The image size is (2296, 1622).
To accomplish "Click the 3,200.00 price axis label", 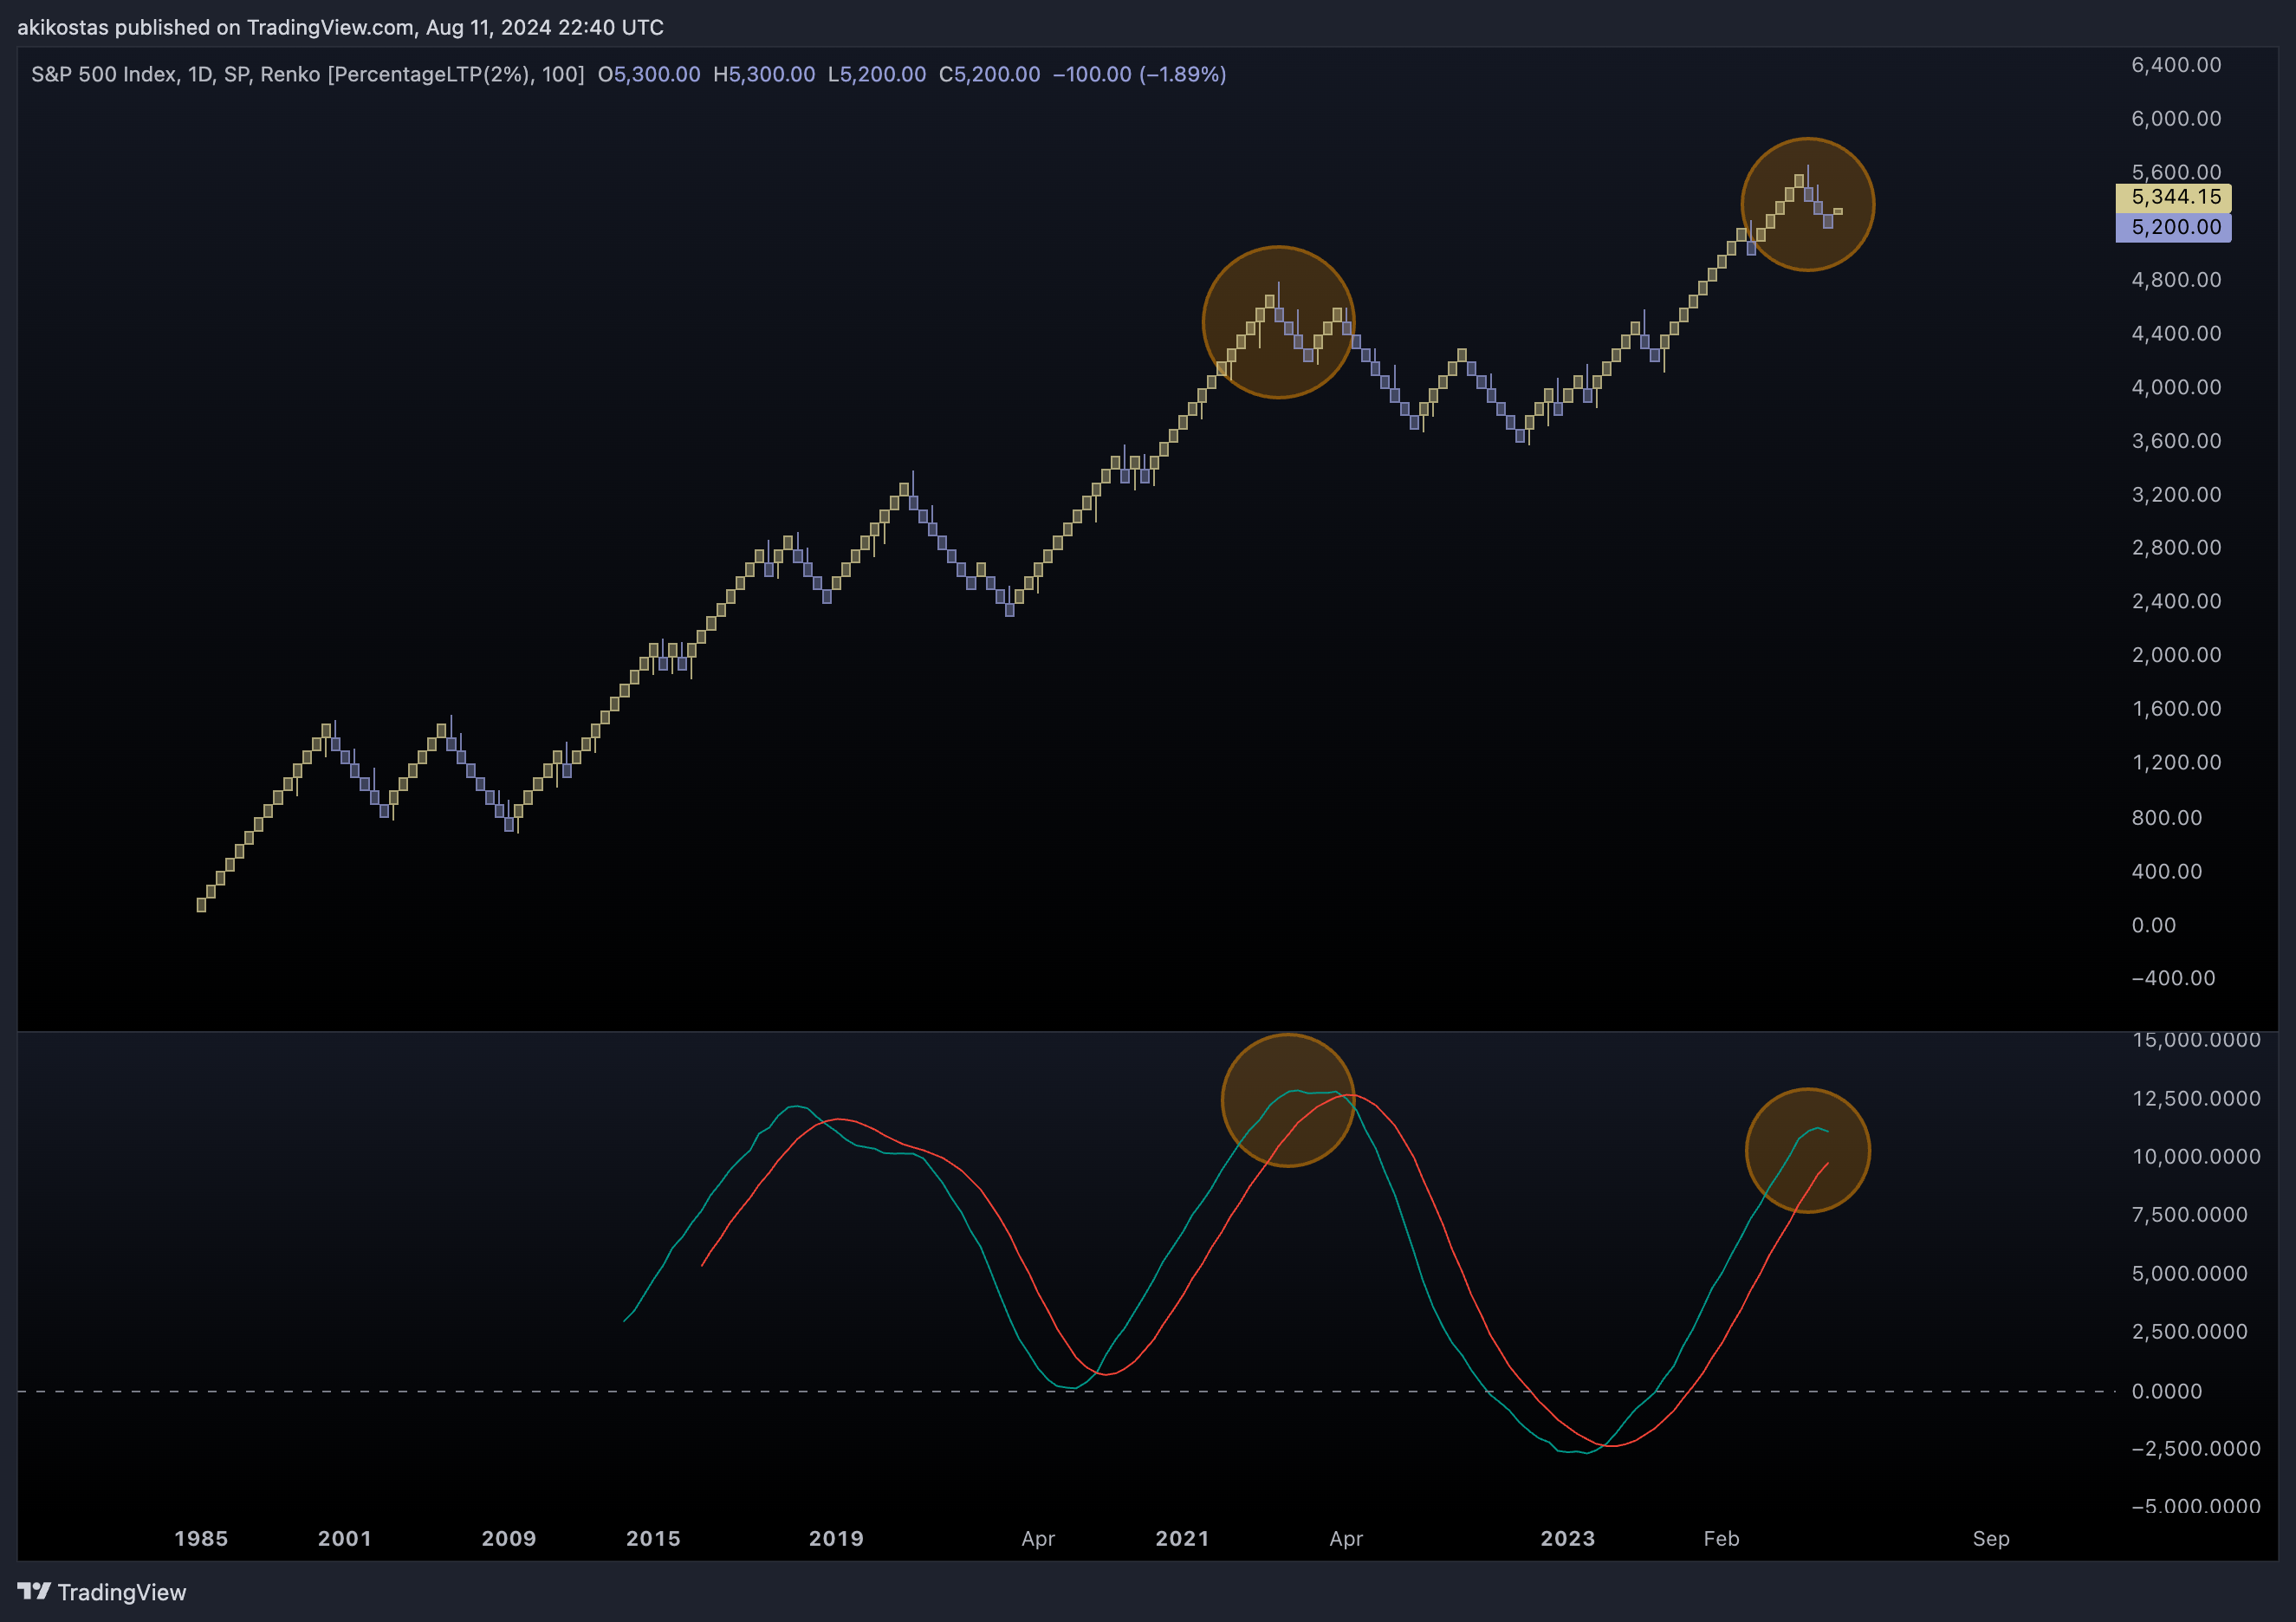I will [x=2176, y=495].
